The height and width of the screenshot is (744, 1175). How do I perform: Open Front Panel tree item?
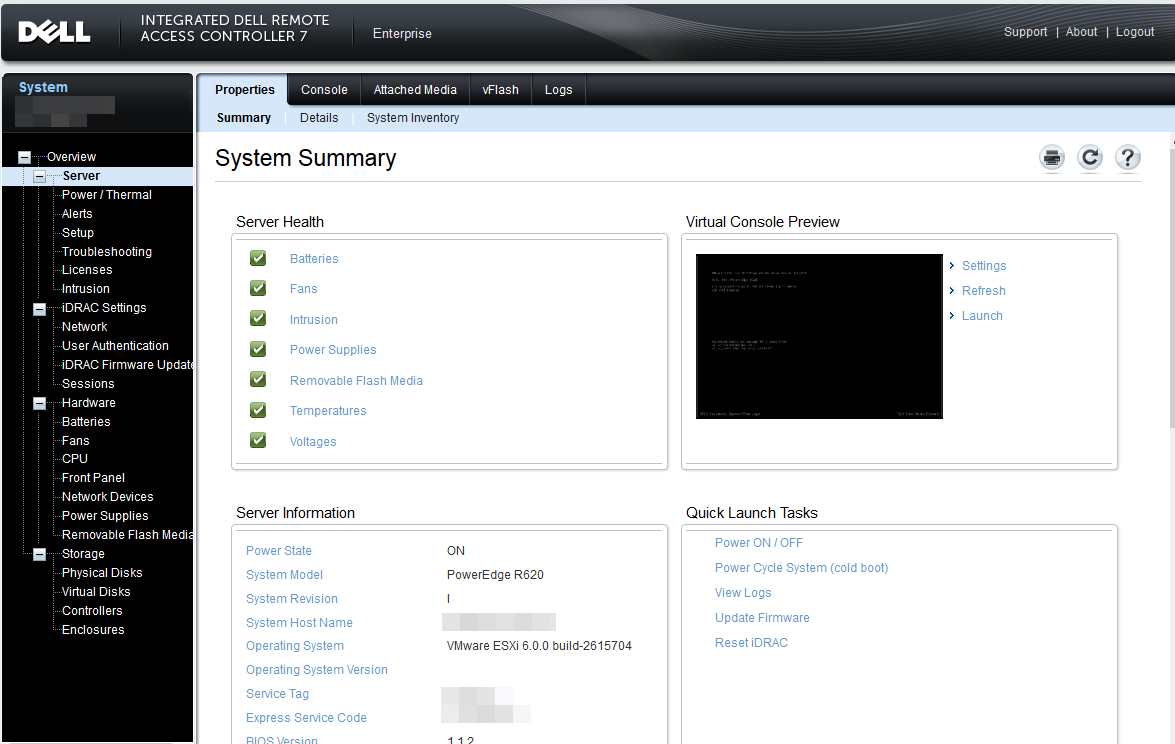coord(94,477)
